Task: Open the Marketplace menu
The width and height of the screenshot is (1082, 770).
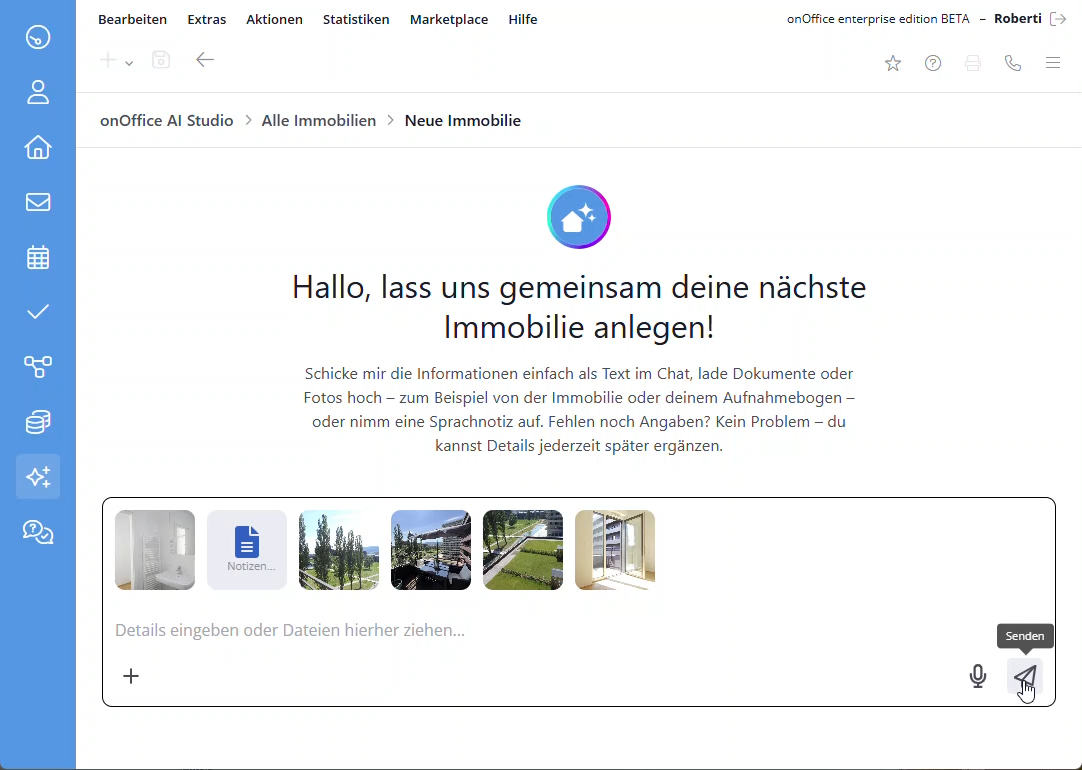Action: 449,19
